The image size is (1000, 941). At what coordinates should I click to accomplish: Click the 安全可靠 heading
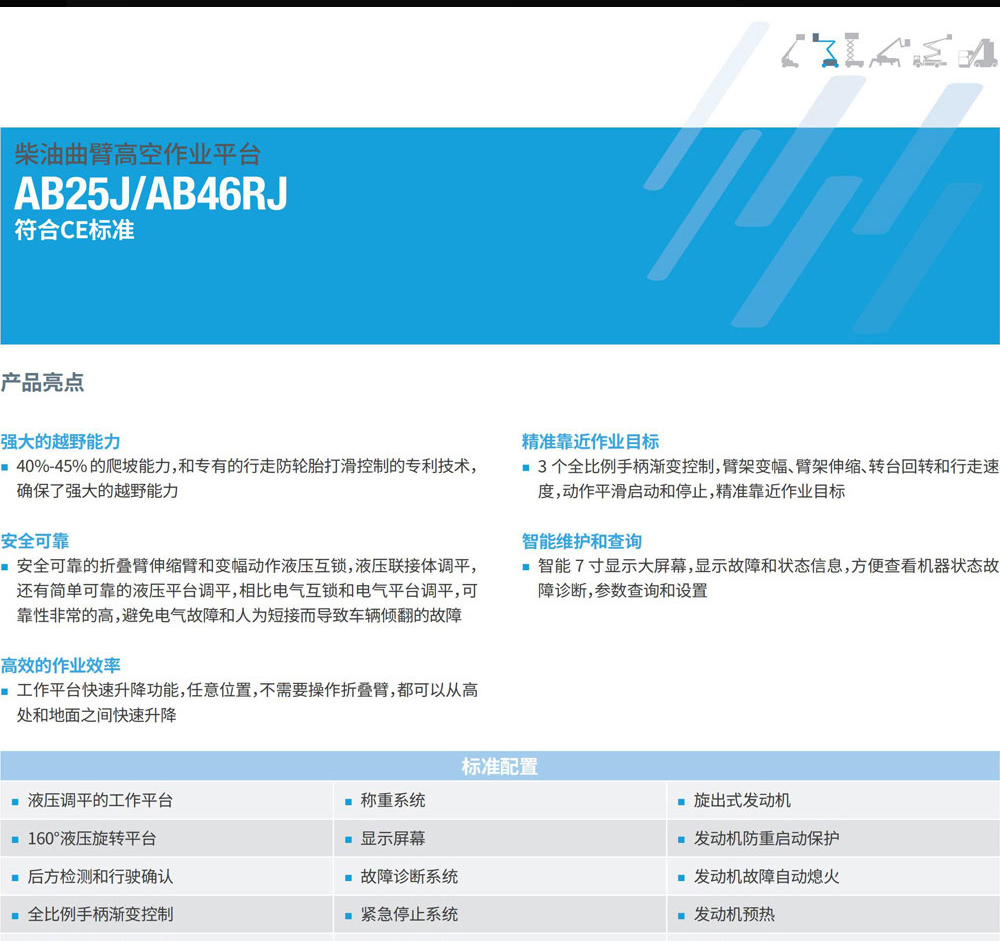tap(35, 541)
